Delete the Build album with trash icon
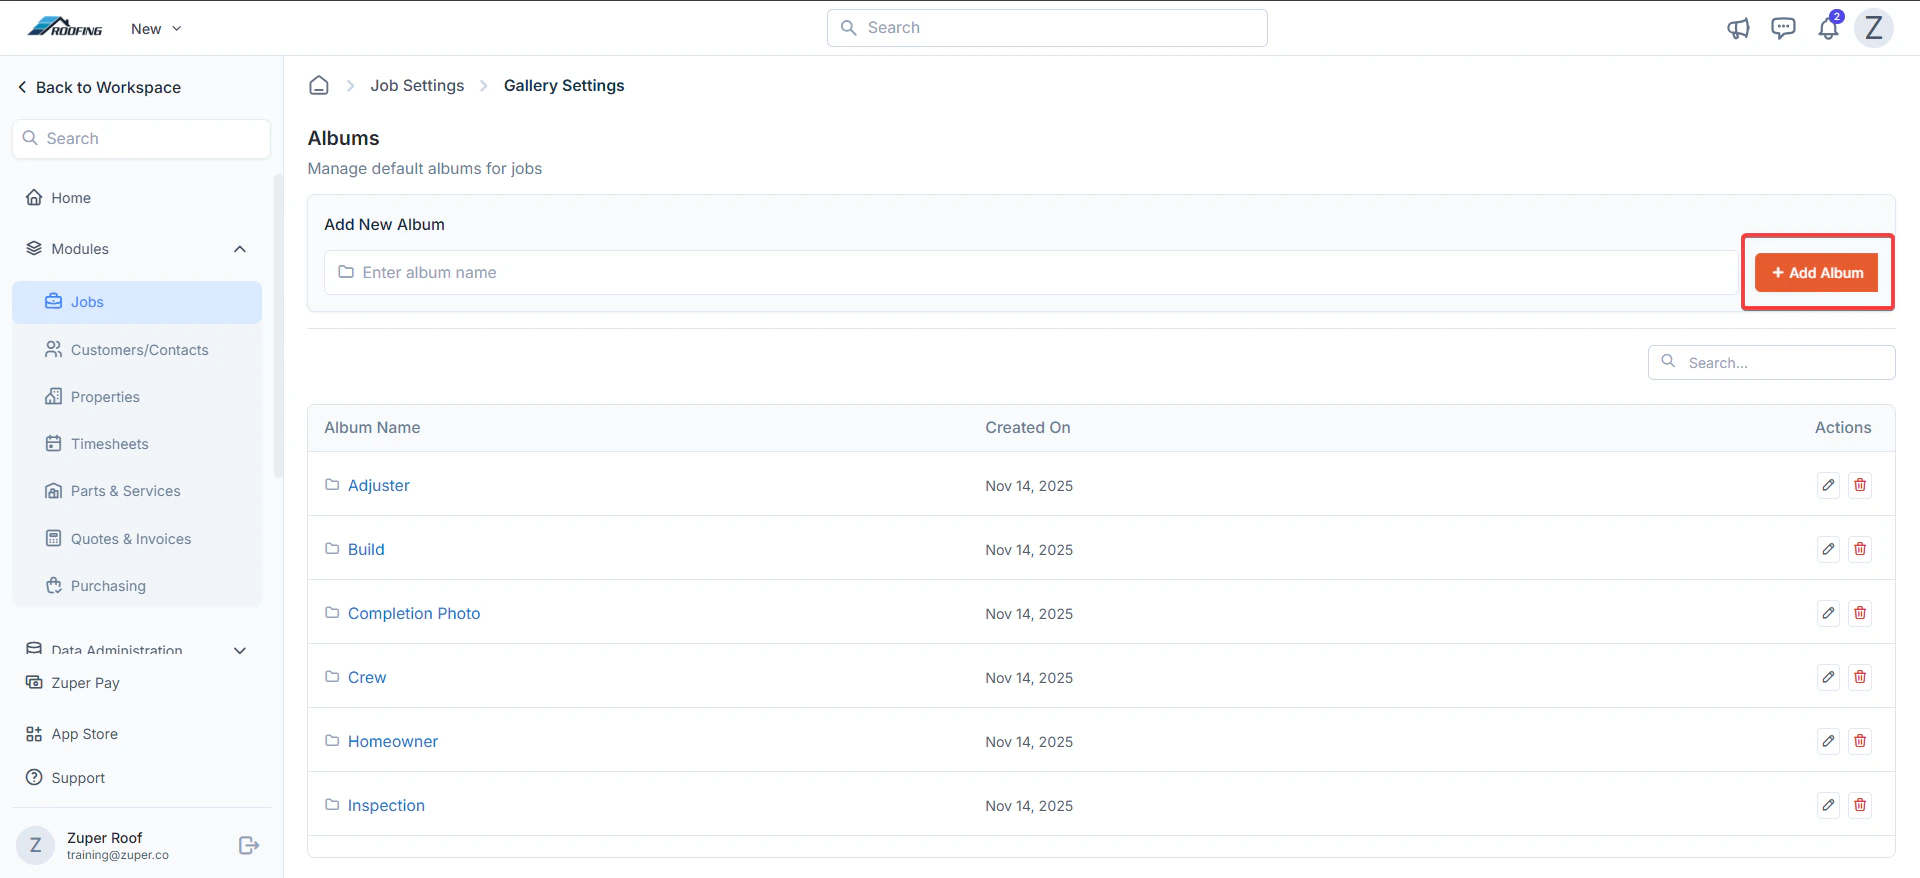Image resolution: width=1920 pixels, height=878 pixels. (x=1860, y=549)
